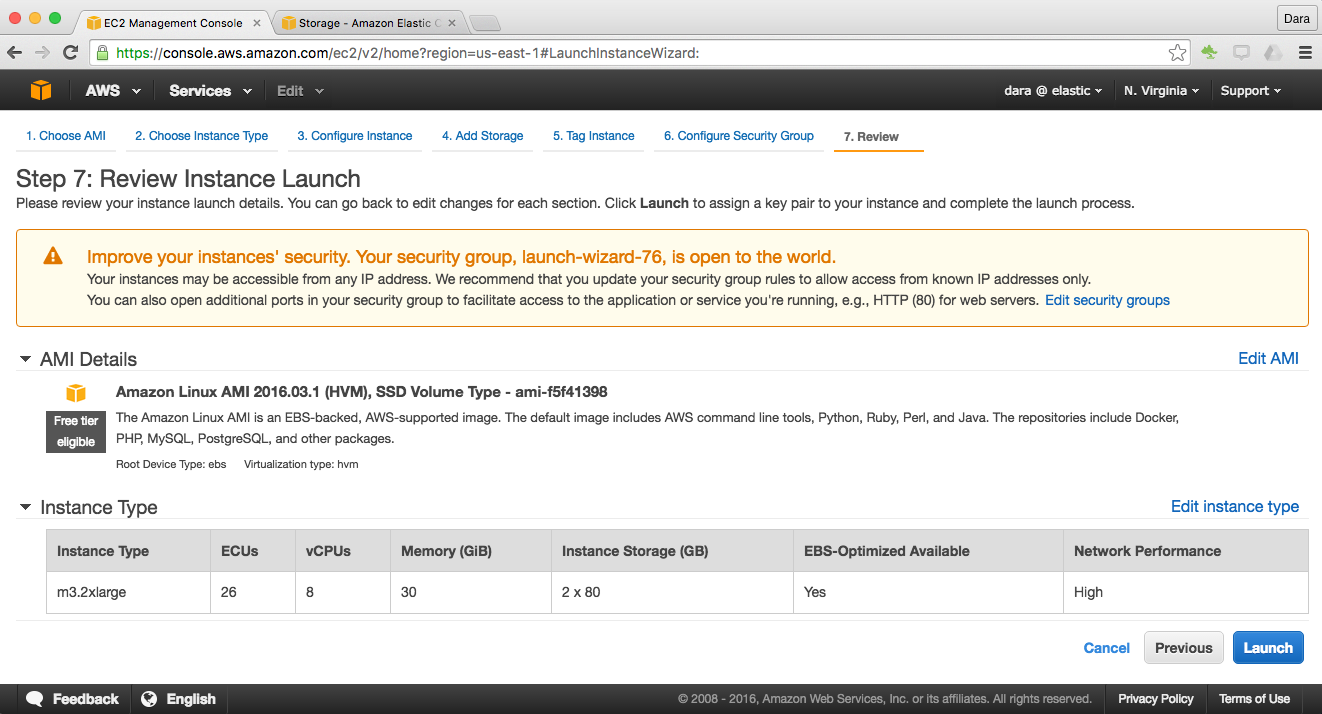This screenshot has height=714, width=1322.
Task: Click the Edit security groups link
Action: point(1107,300)
